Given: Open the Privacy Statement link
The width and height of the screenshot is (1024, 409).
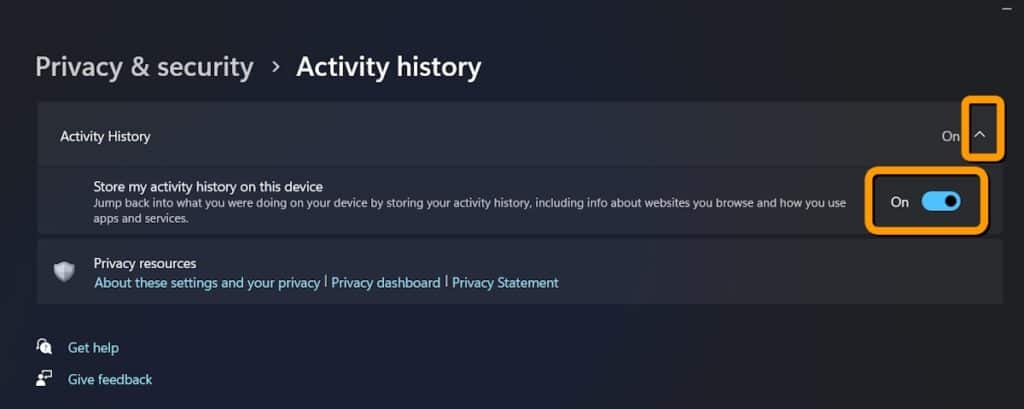Looking at the screenshot, I should point(505,283).
